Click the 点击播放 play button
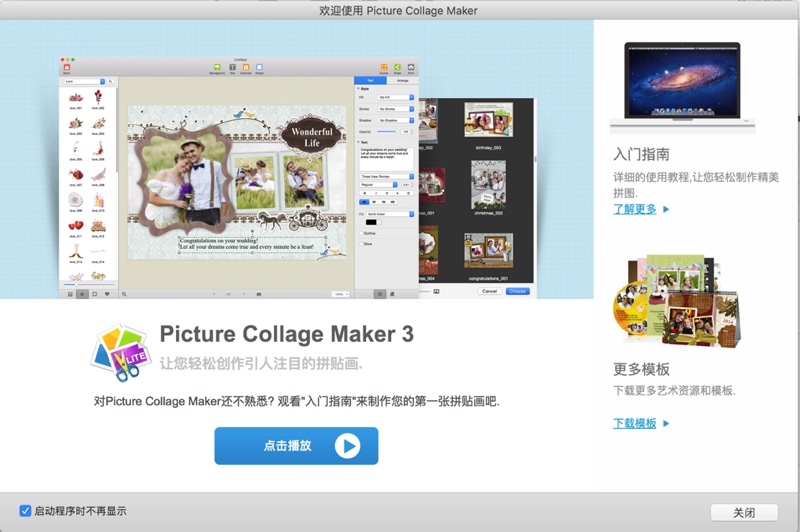Viewport: 800px width, 532px height. (296, 446)
